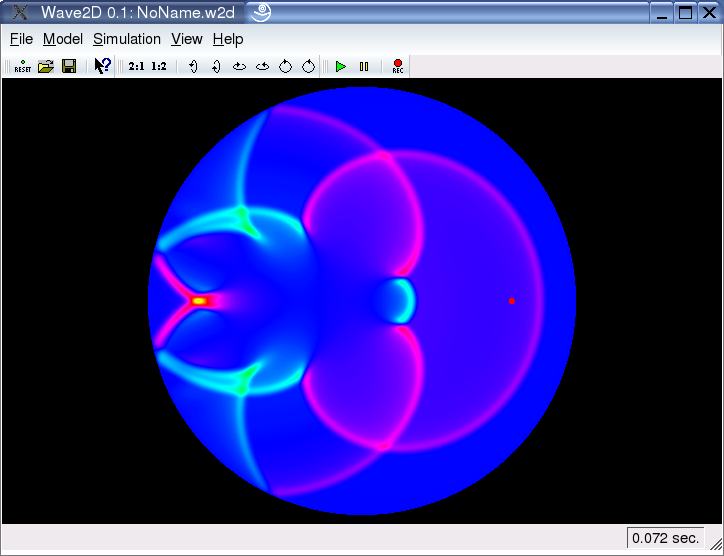724x556 pixels.
Task: Click the second vertical-axis rotate icon
Action: tap(215, 66)
